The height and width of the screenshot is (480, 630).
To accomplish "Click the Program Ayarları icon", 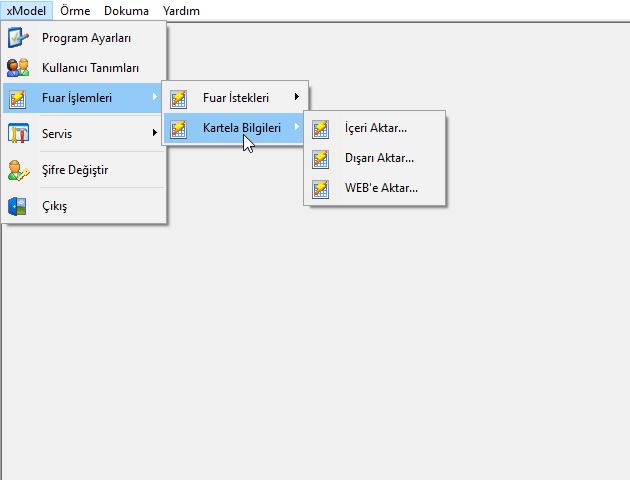I will (19, 38).
